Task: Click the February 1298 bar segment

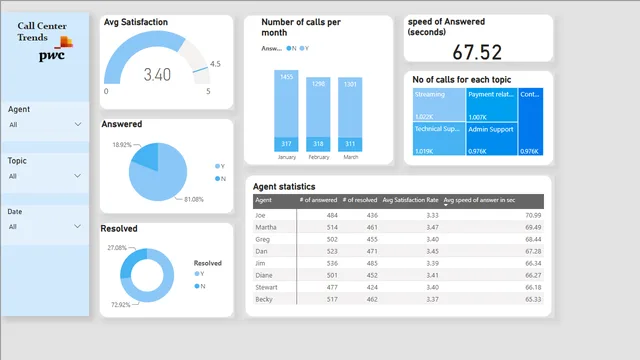Action: 318,107
